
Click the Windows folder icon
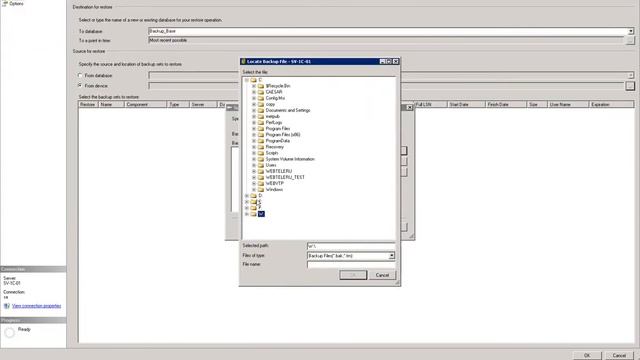click(x=261, y=190)
